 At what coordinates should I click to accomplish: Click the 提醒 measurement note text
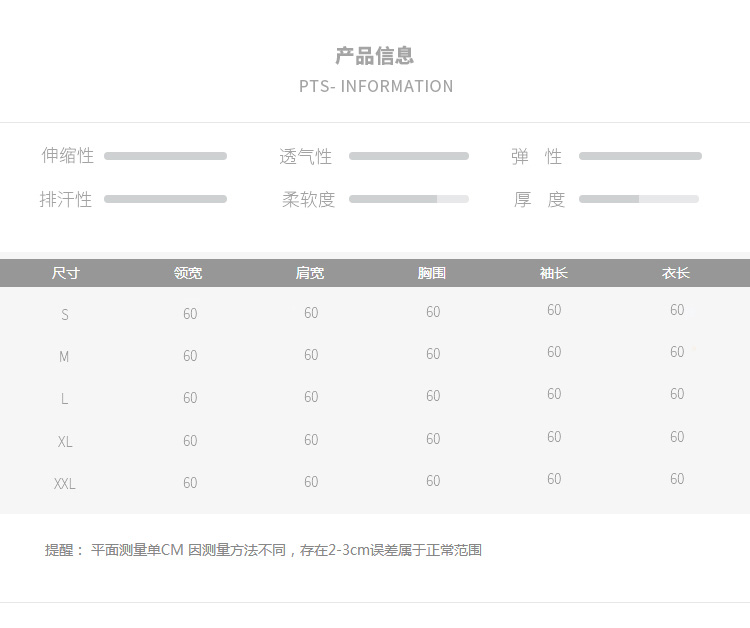(x=263, y=550)
